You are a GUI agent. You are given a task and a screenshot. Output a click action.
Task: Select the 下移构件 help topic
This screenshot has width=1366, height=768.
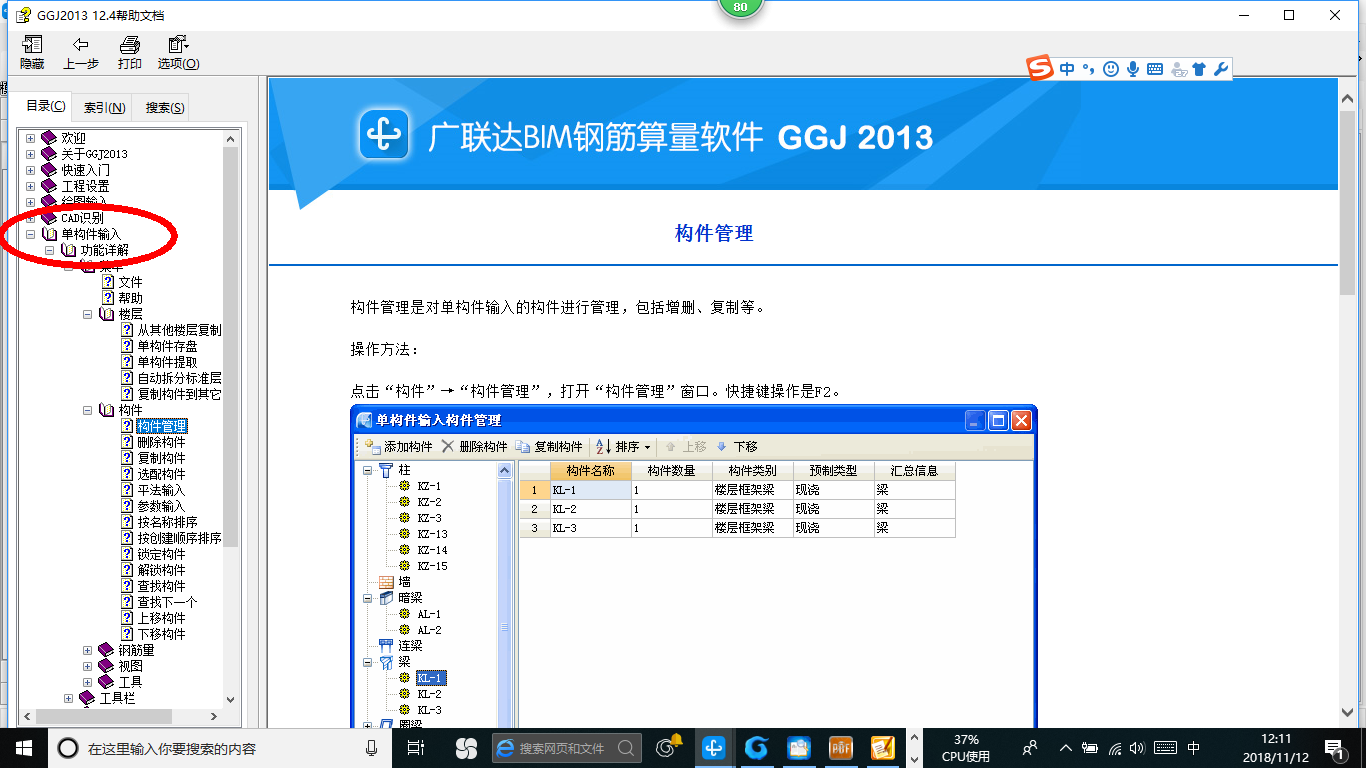point(161,634)
